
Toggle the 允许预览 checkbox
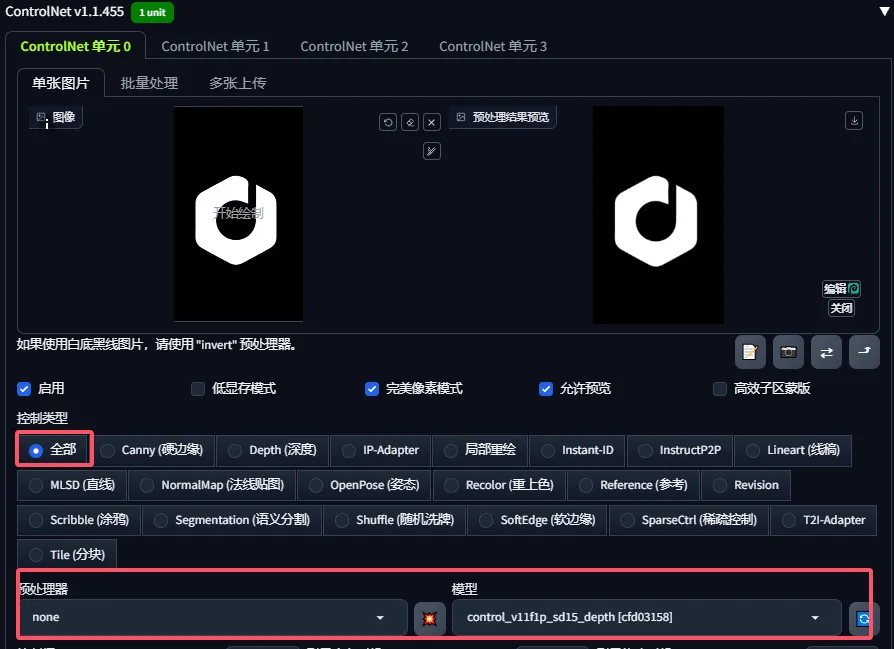pos(546,389)
